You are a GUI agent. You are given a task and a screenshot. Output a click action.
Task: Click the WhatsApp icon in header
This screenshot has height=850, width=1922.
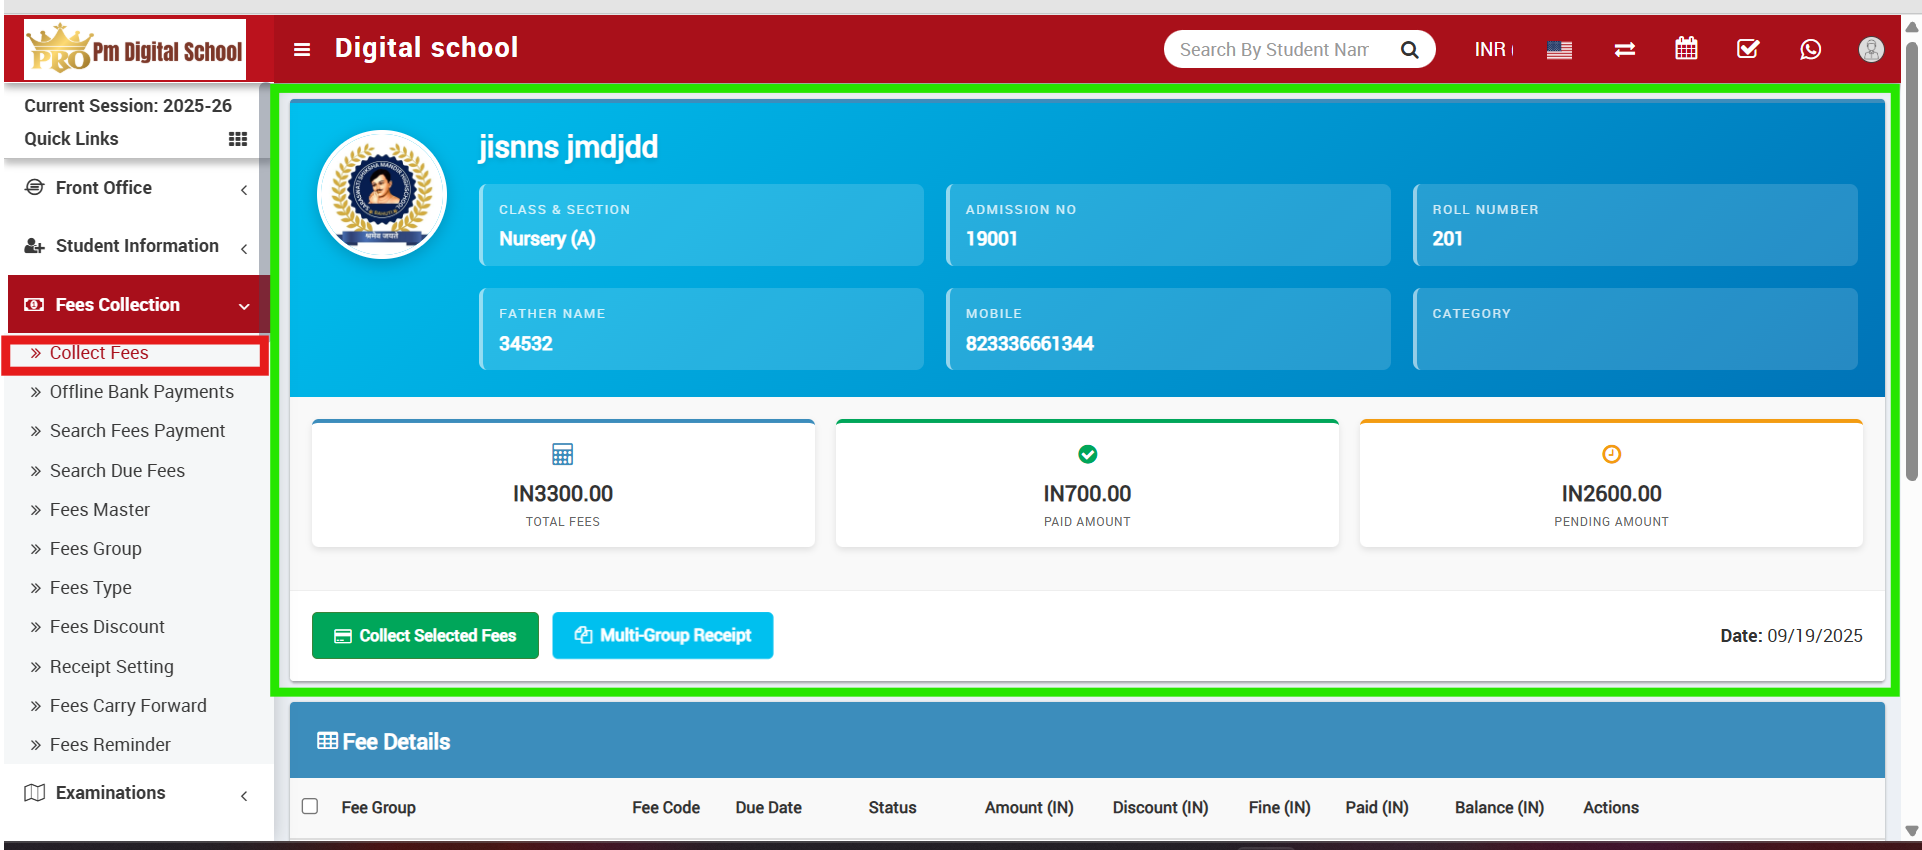click(x=1810, y=50)
